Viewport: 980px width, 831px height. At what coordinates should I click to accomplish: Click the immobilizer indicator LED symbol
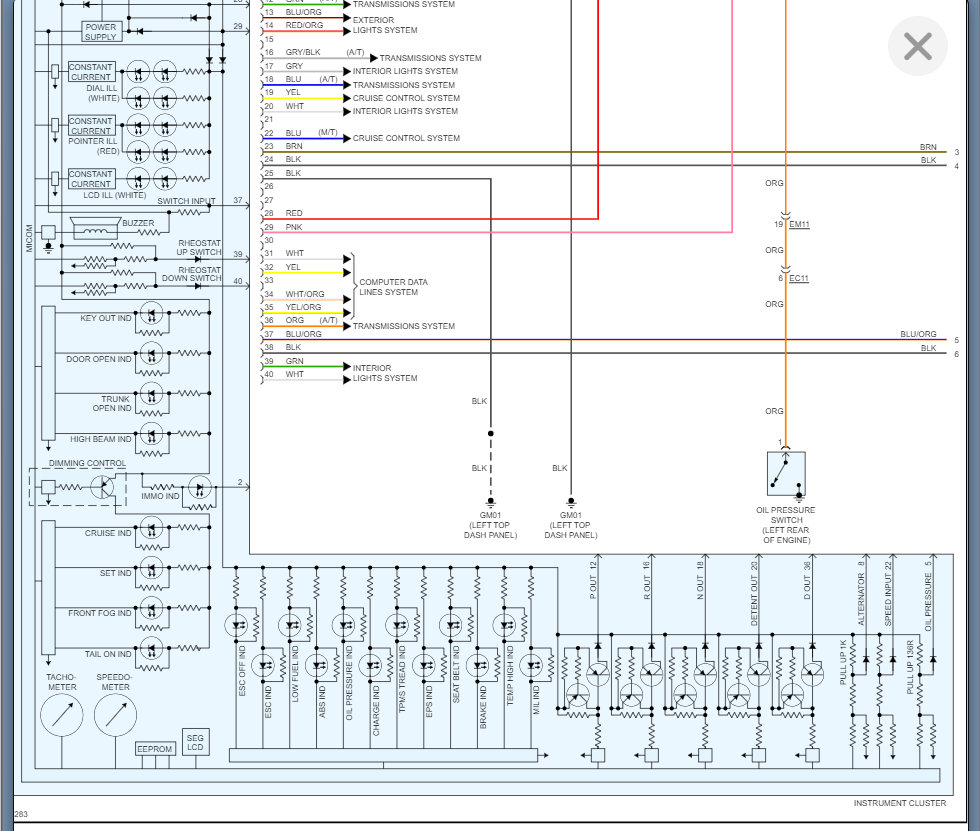pyautogui.click(x=200, y=488)
